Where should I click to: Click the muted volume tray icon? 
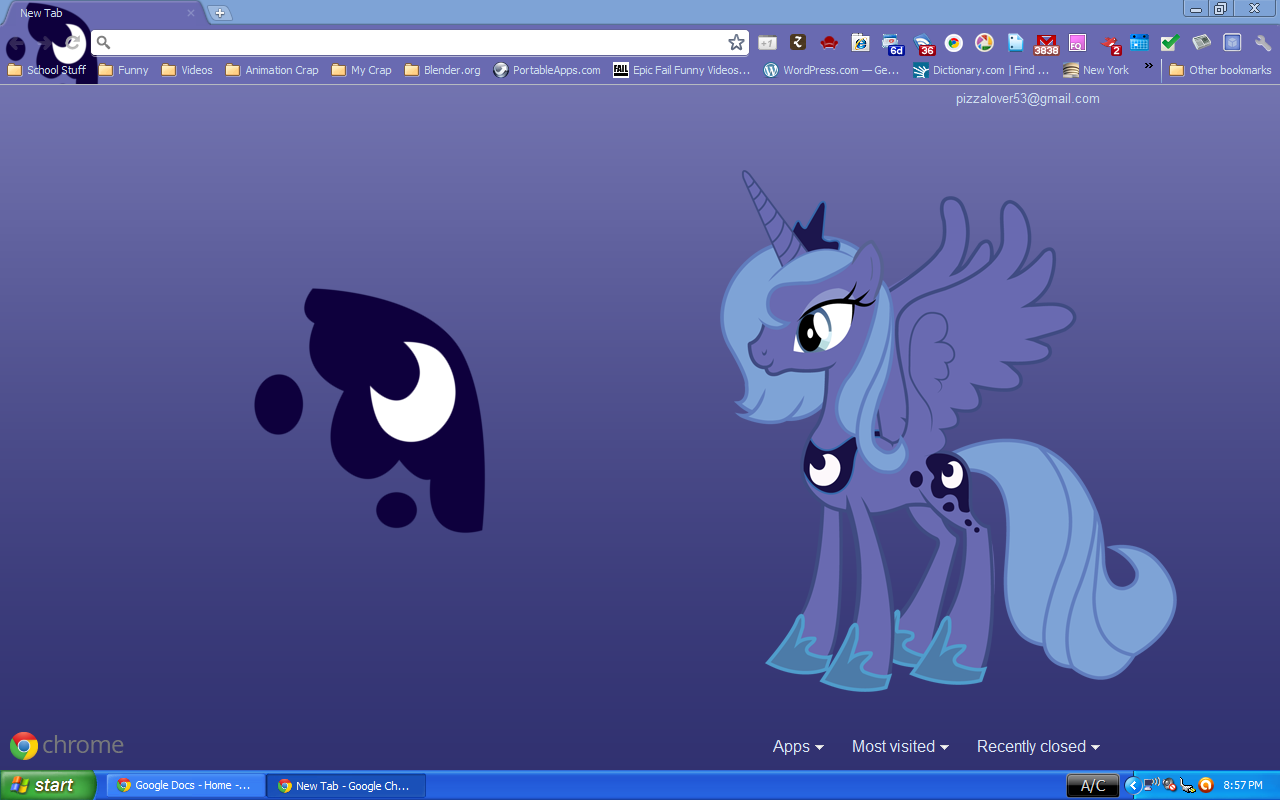[x=1169, y=785]
